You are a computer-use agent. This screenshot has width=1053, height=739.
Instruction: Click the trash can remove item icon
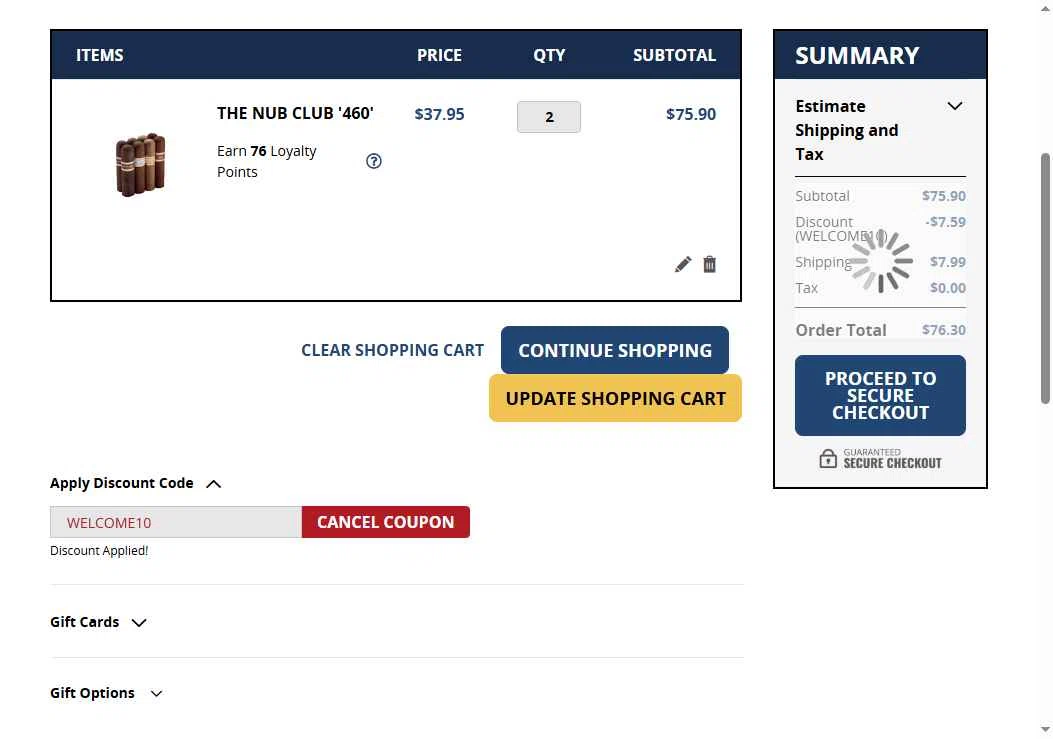[x=710, y=264]
